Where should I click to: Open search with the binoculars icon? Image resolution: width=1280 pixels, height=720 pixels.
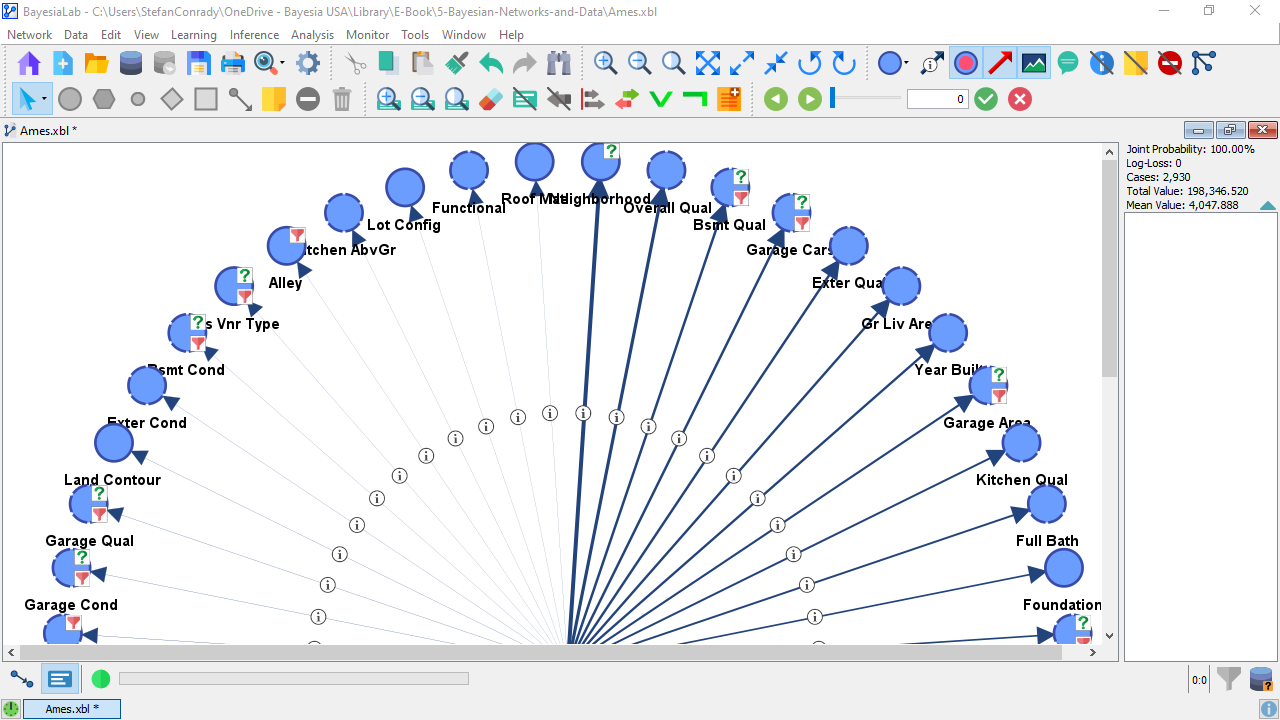[x=559, y=64]
